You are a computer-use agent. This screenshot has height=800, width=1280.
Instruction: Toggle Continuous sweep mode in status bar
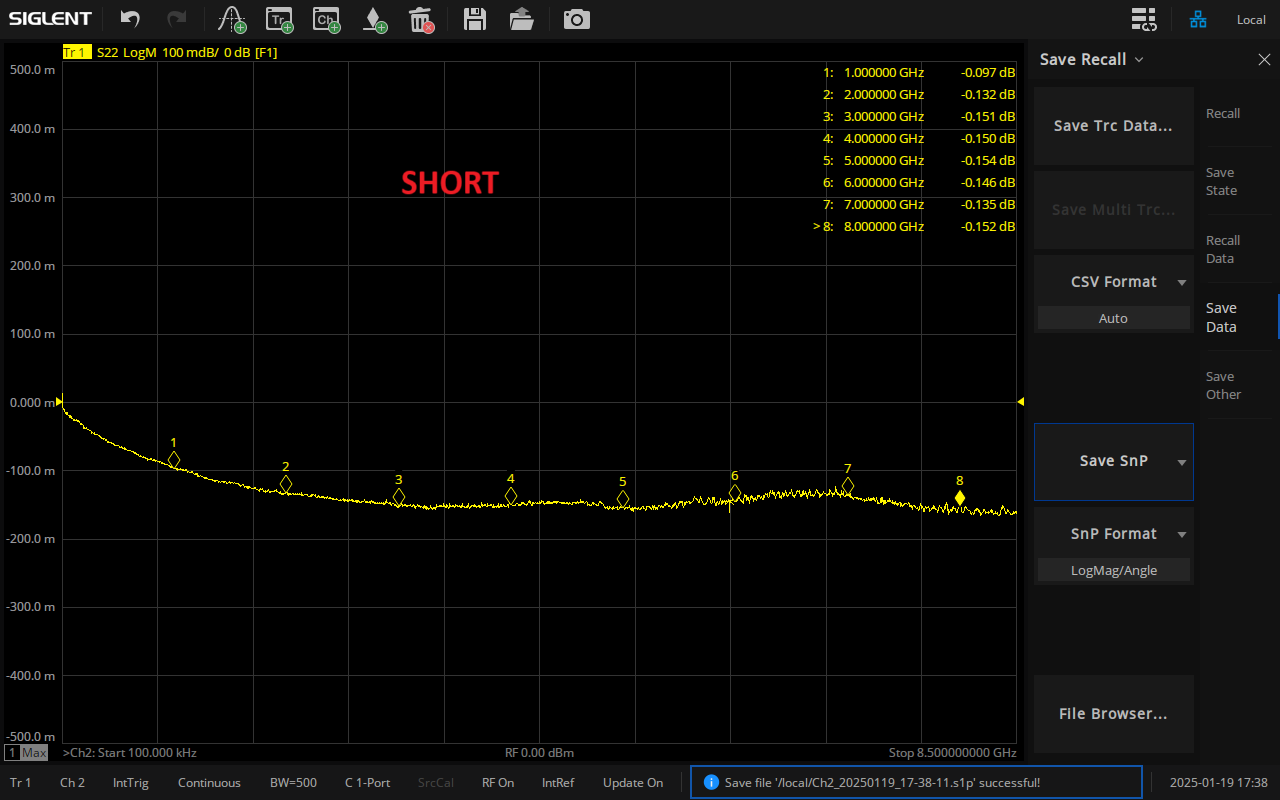(209, 783)
